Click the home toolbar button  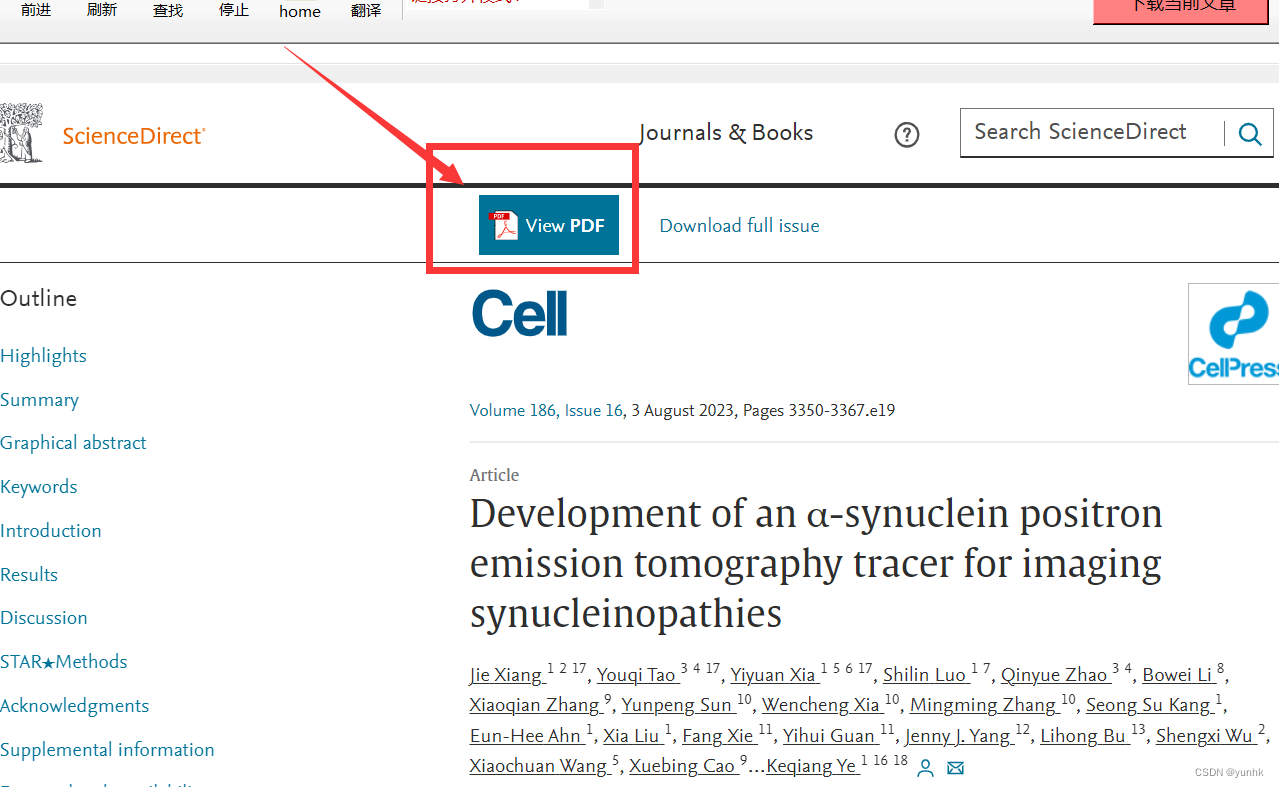pyautogui.click(x=300, y=11)
